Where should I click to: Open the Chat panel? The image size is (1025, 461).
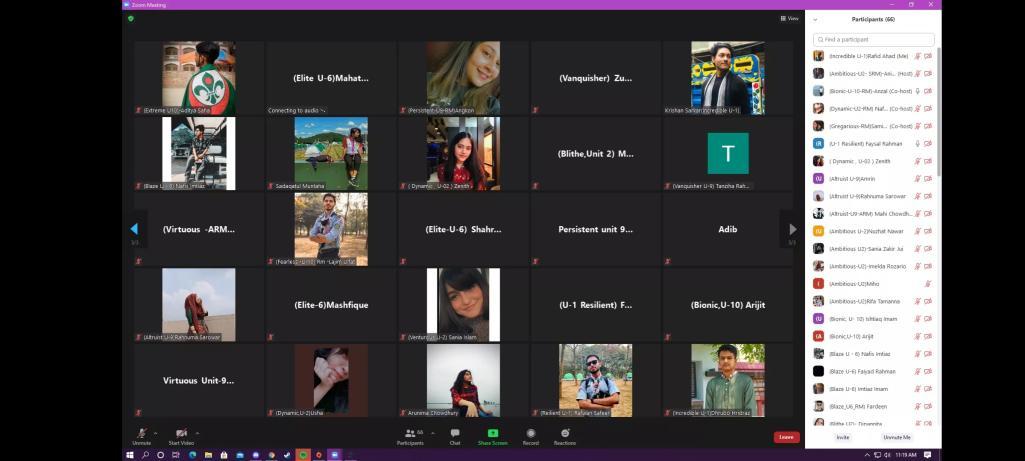455,434
